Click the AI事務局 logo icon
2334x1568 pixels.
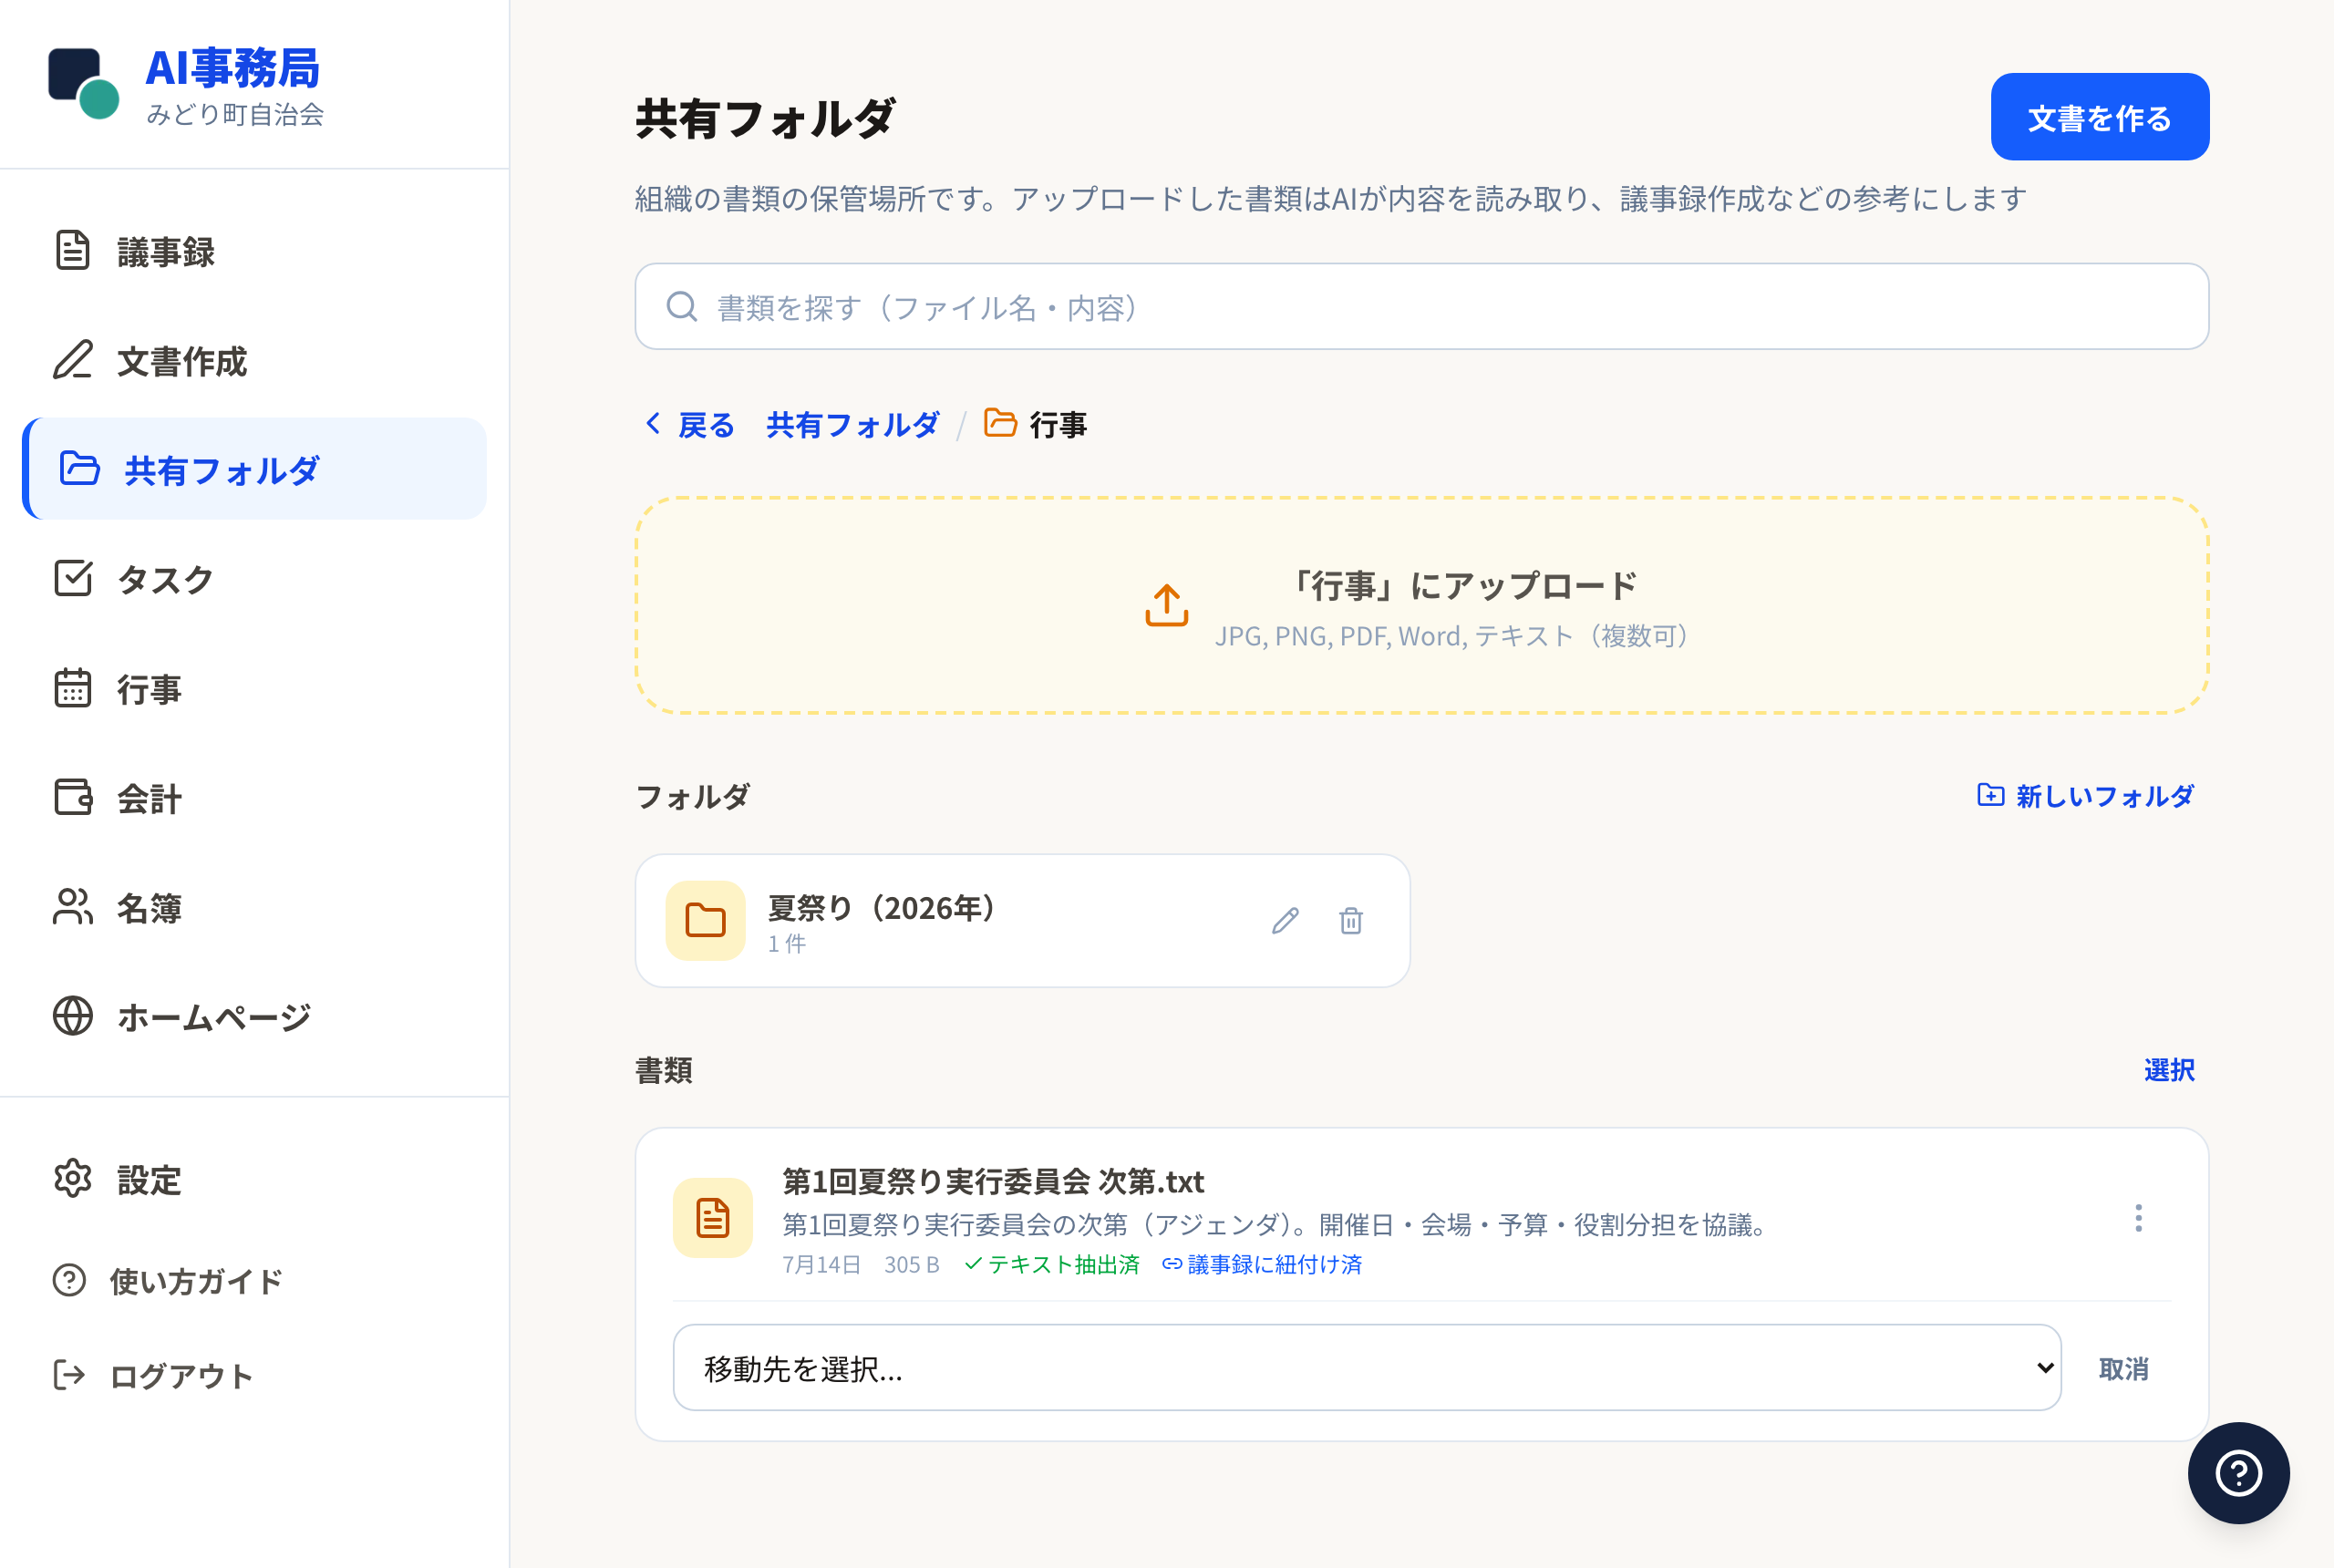click(x=84, y=83)
